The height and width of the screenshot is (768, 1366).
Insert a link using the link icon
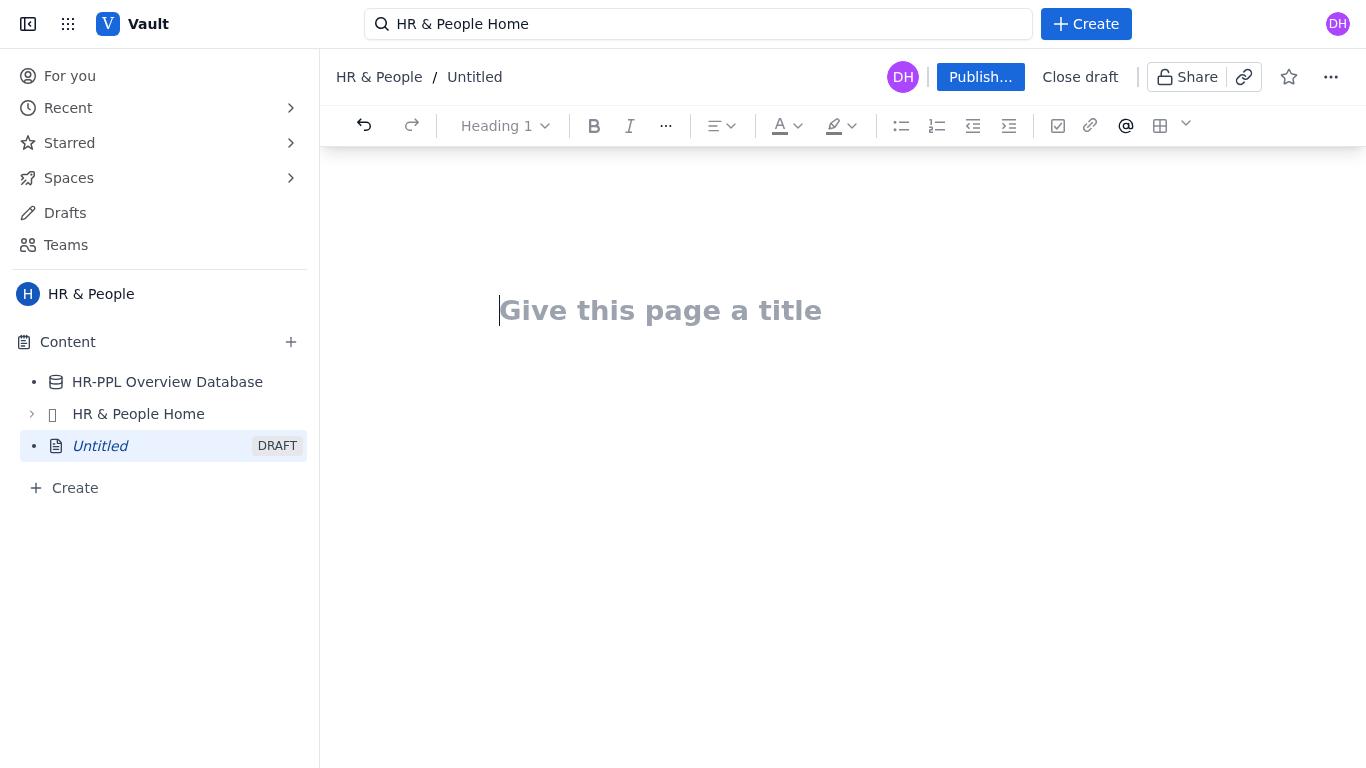1090,125
